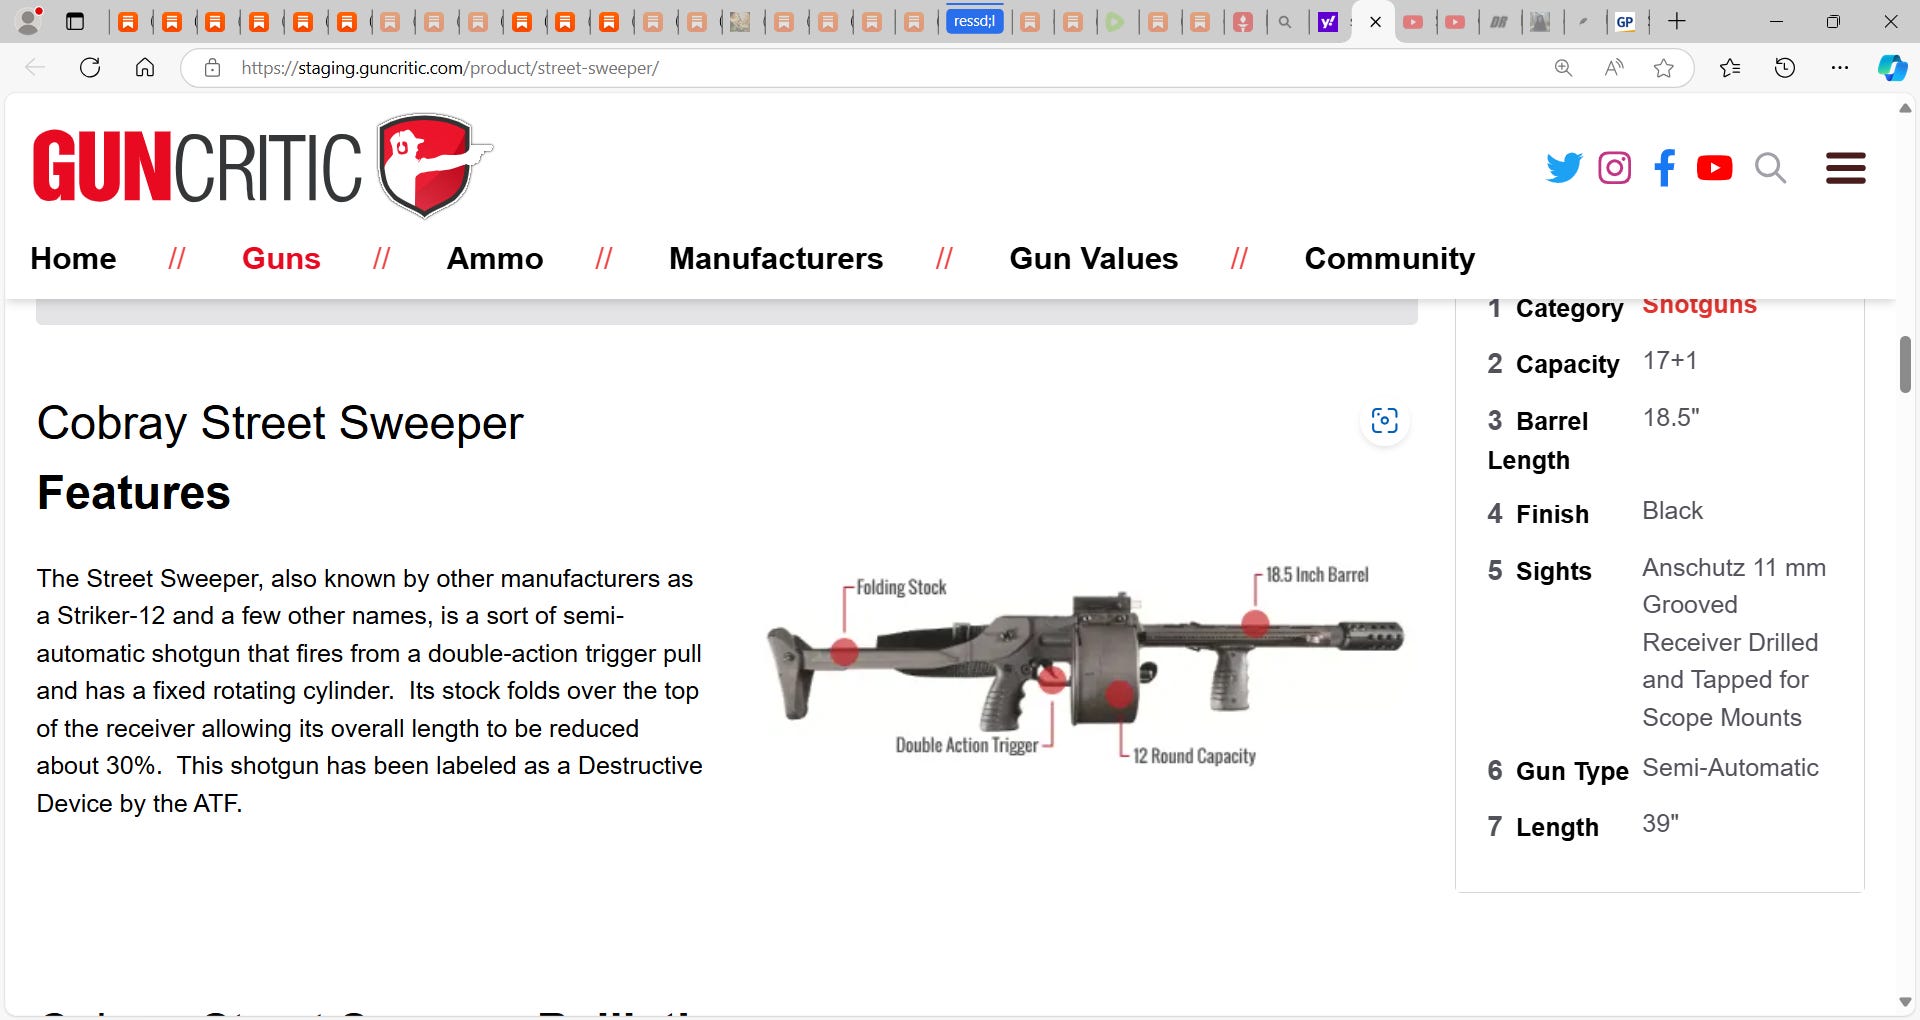Viewport: 1920px width, 1020px height.
Task: Click the Gun Type value Semi-Automatic
Action: 1730,768
